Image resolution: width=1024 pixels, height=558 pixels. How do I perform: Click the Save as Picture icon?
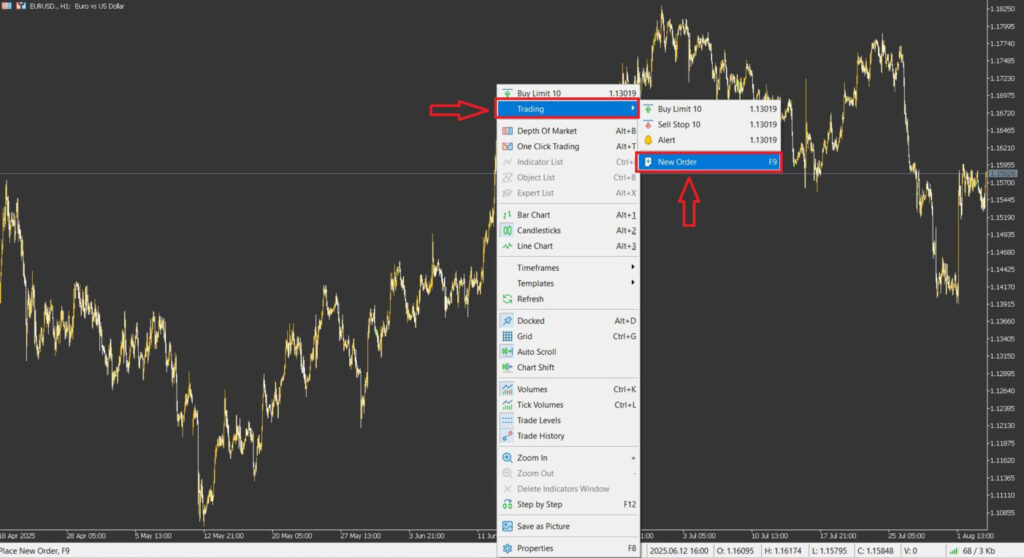508,526
